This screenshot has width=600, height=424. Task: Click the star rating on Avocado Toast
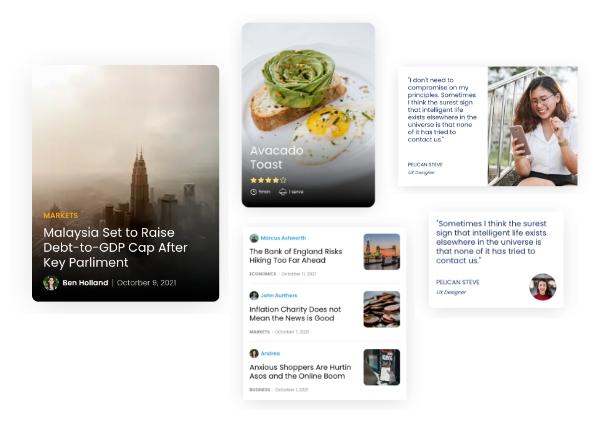tap(268, 179)
